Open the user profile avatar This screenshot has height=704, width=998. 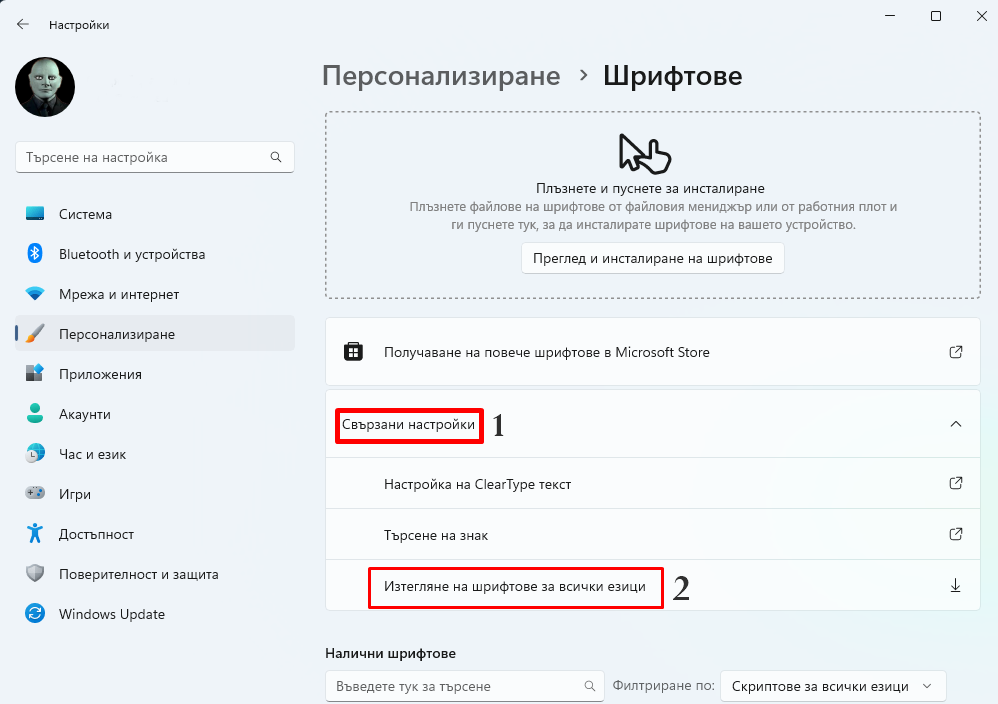point(45,87)
